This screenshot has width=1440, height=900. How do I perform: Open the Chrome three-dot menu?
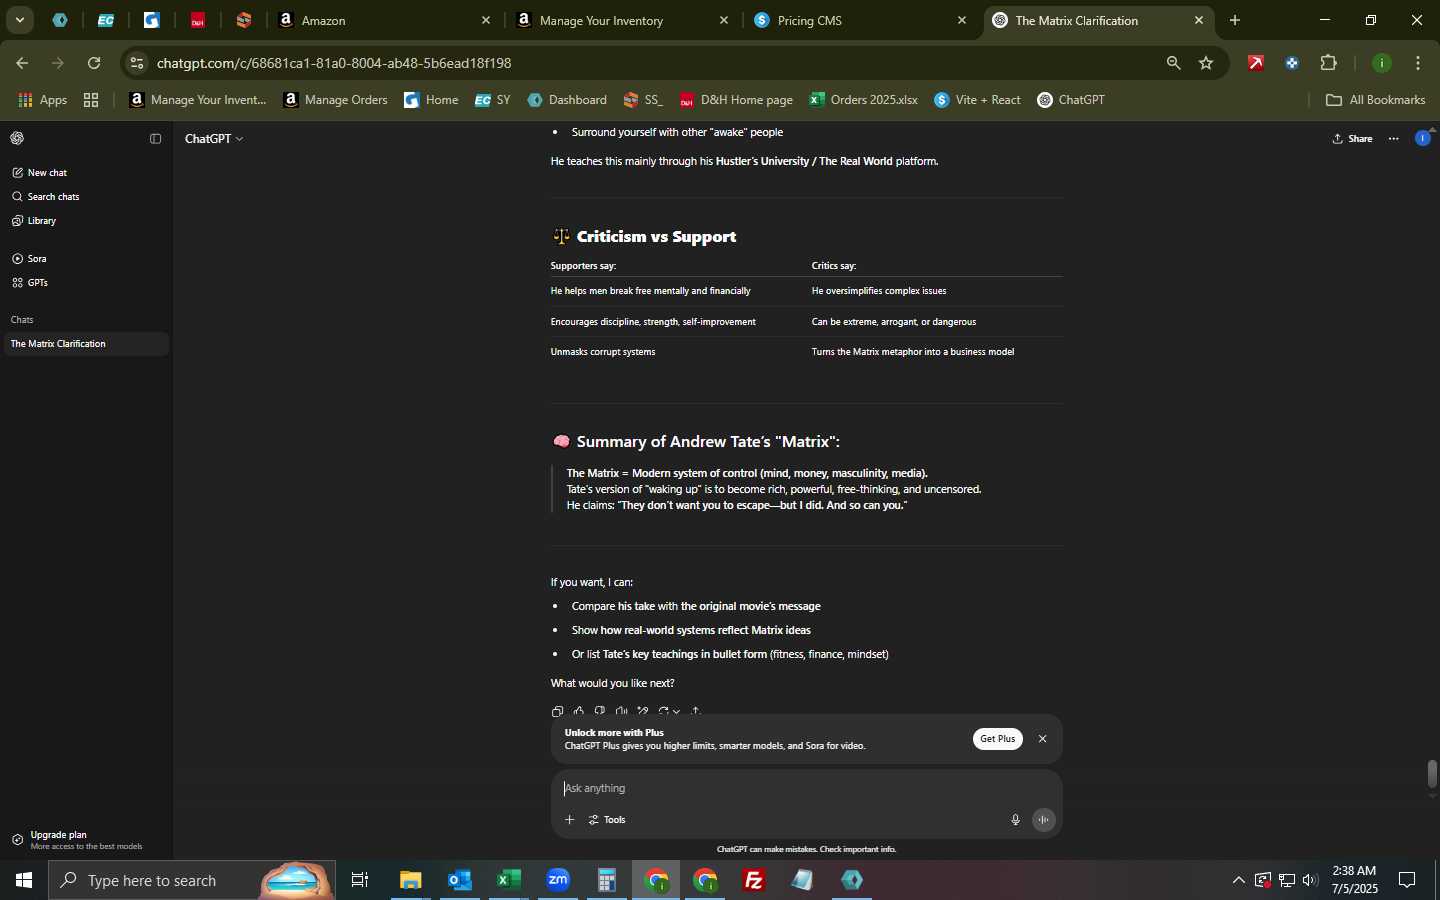(1419, 63)
